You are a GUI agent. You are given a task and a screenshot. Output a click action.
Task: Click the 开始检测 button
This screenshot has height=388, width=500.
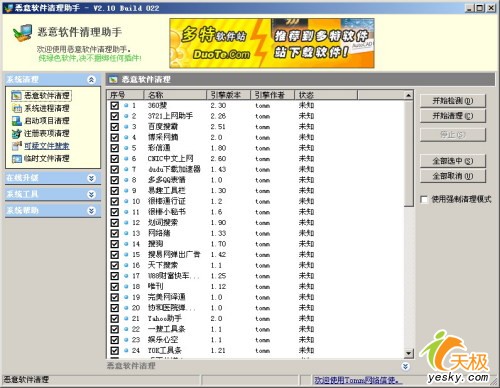tap(453, 101)
